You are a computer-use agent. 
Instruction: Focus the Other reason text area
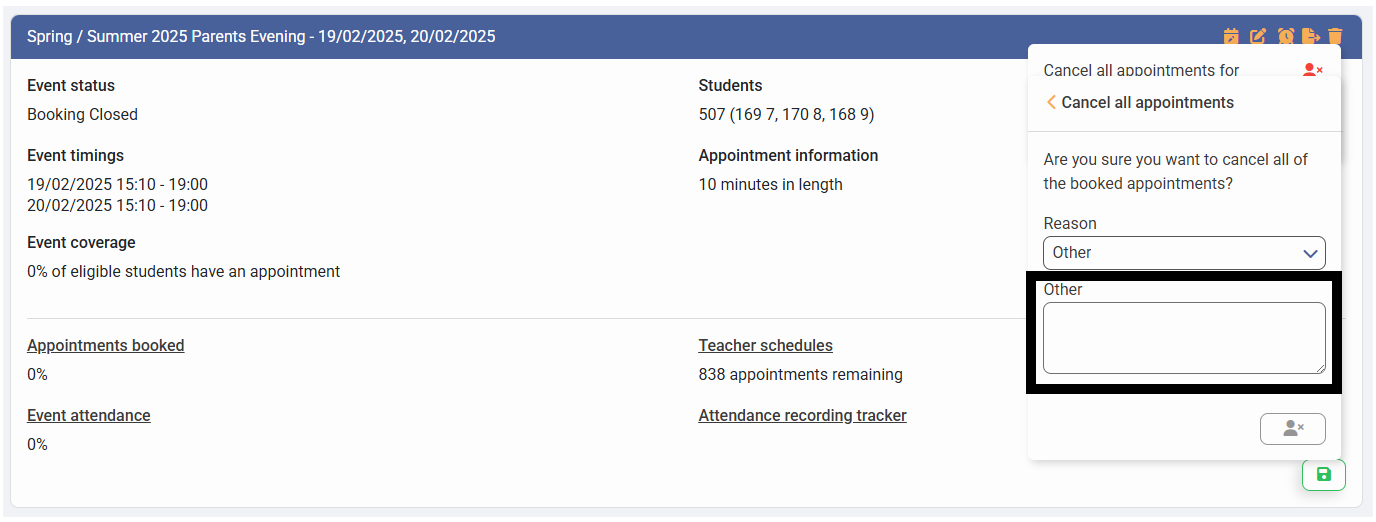tap(1183, 338)
